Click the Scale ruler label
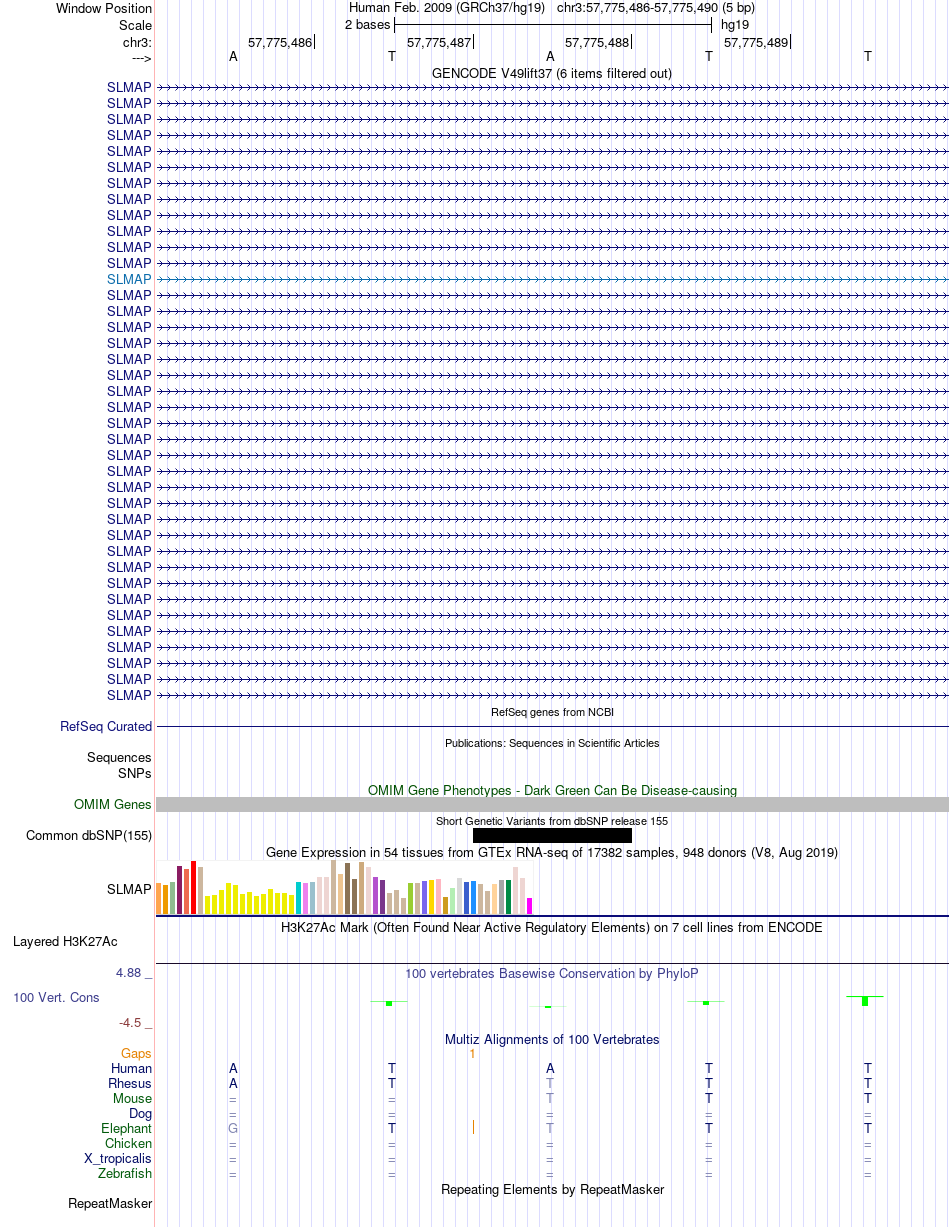The height and width of the screenshot is (1227, 950). 135,24
